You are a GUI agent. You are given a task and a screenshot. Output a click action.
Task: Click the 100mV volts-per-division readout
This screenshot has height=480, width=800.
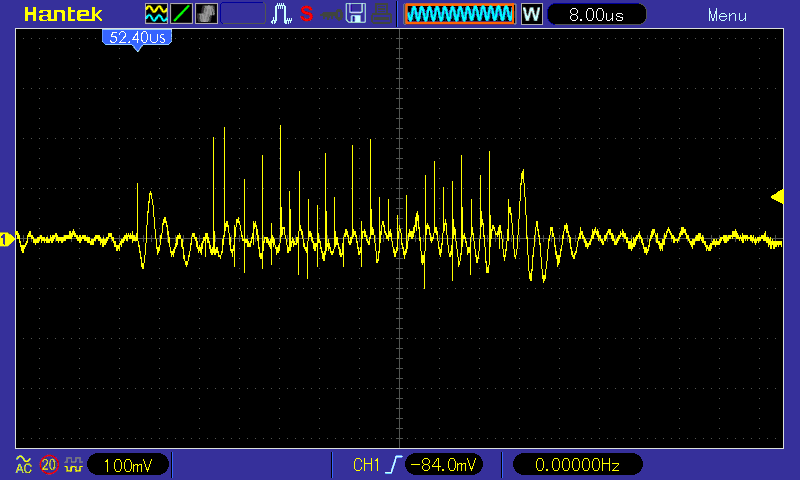pyautogui.click(x=128, y=465)
